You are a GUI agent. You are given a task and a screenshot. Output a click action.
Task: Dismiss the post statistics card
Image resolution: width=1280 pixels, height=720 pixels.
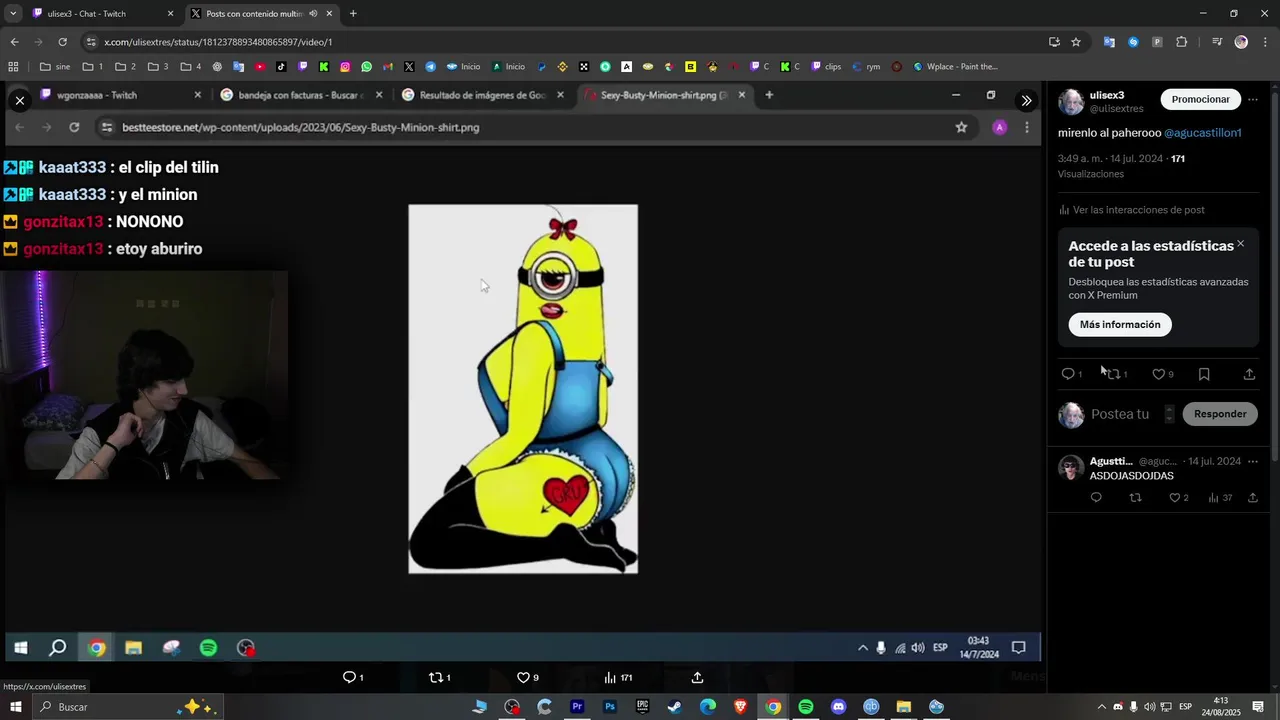(x=1241, y=244)
